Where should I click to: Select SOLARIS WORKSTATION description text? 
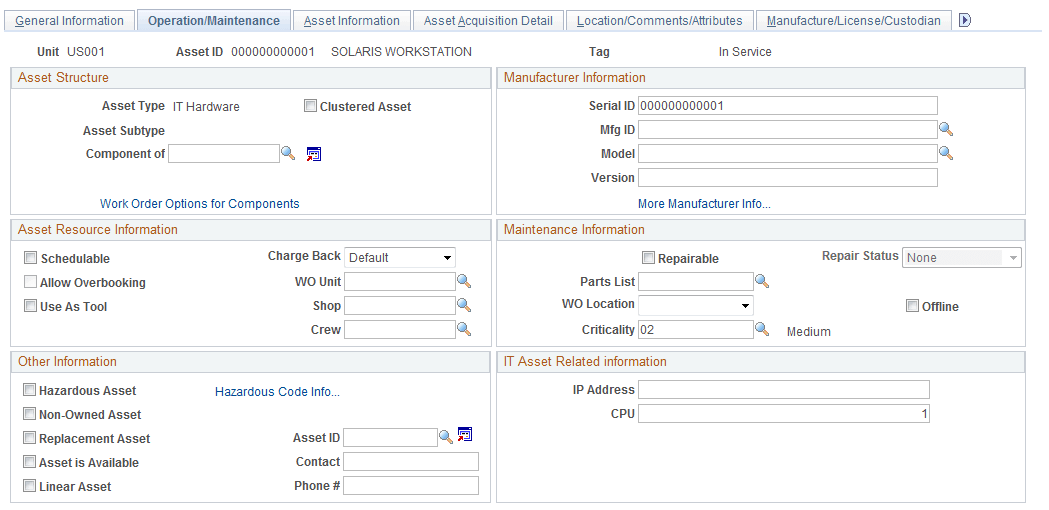pyautogui.click(x=401, y=52)
